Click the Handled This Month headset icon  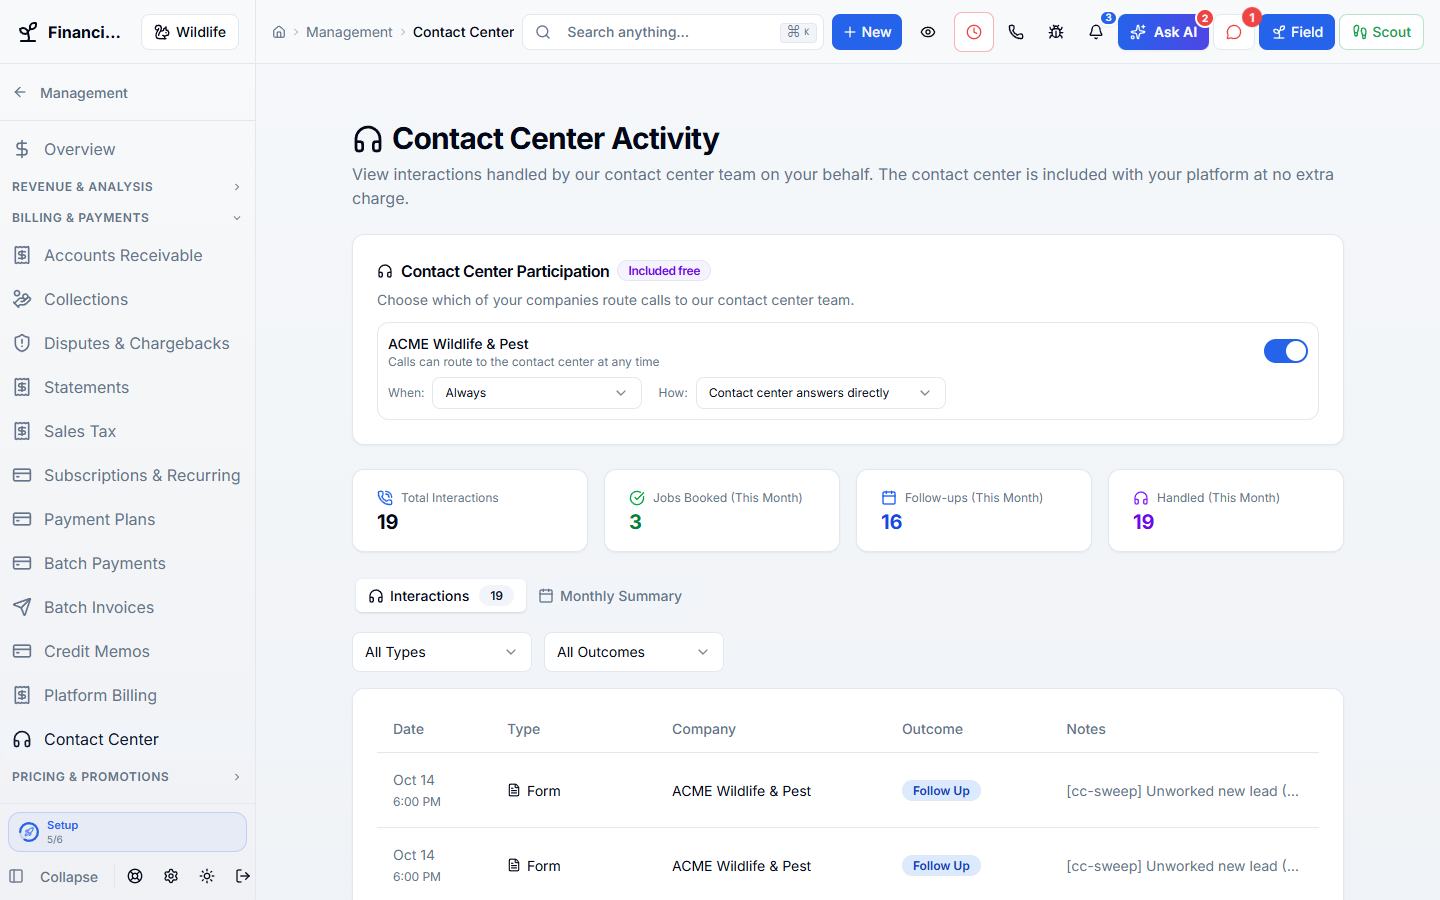[x=1141, y=498]
